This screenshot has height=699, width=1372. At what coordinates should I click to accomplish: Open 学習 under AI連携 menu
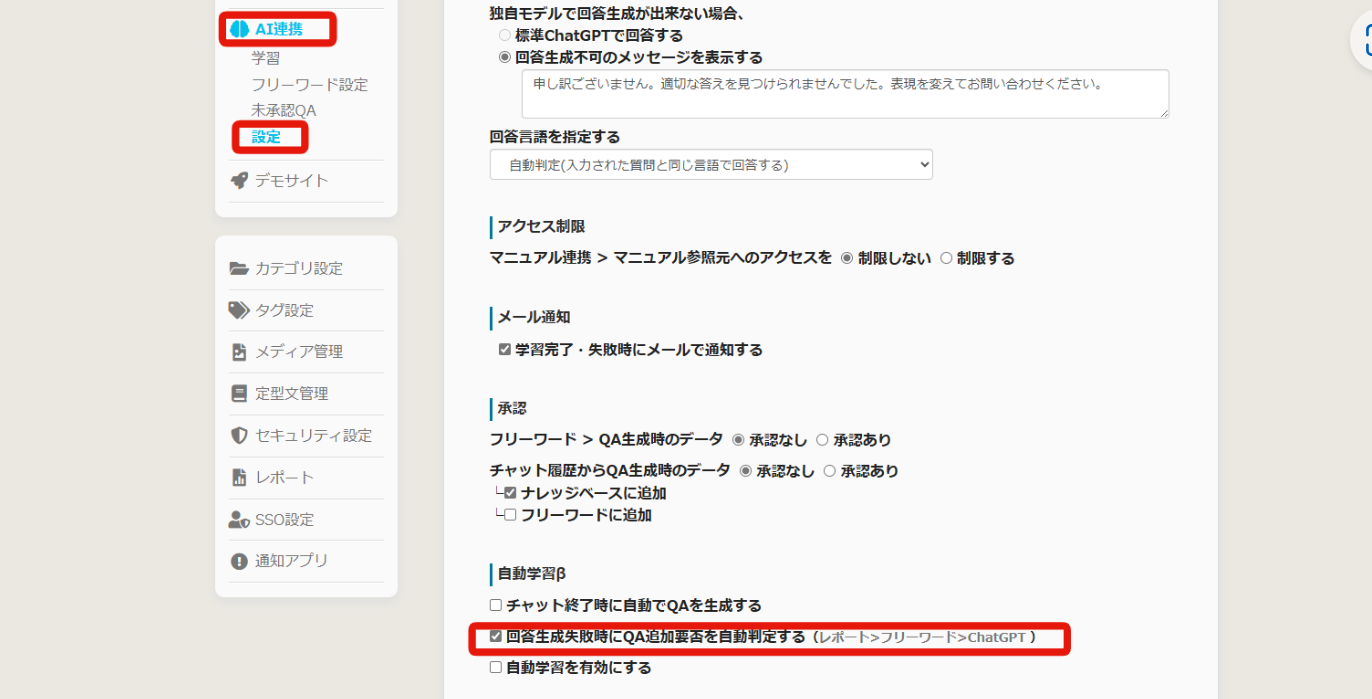[266, 58]
